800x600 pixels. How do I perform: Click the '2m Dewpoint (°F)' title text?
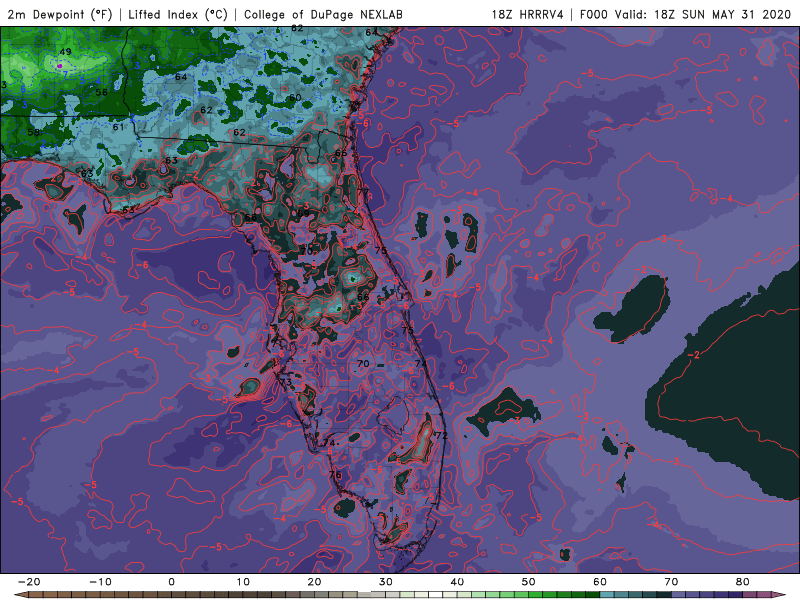60,15
